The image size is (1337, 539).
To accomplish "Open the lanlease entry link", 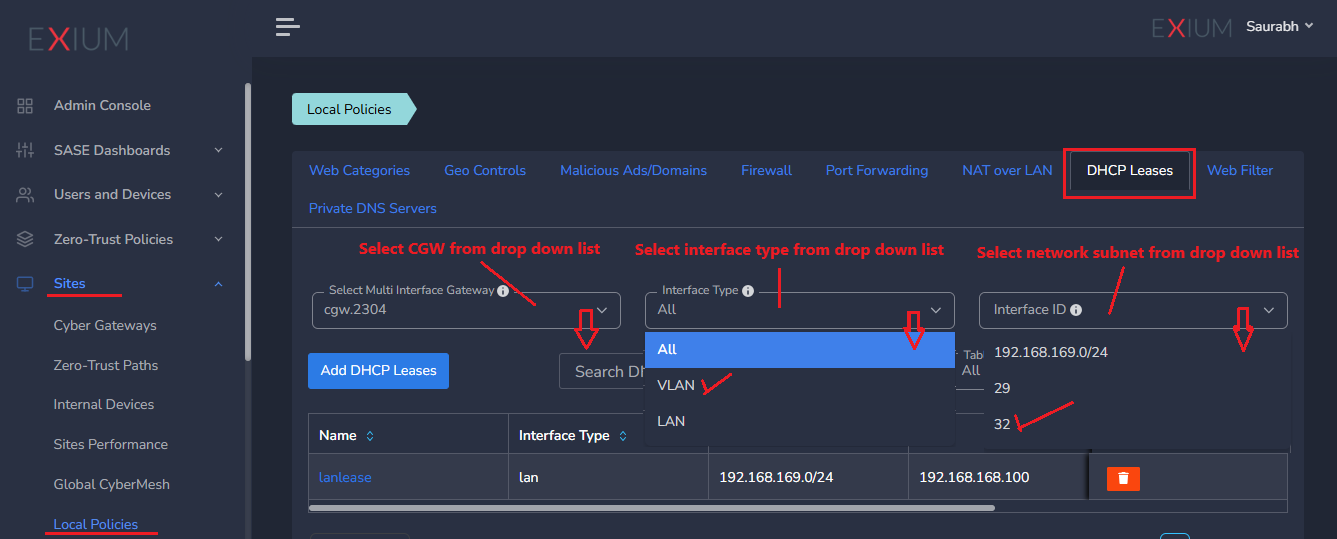I will (x=345, y=478).
